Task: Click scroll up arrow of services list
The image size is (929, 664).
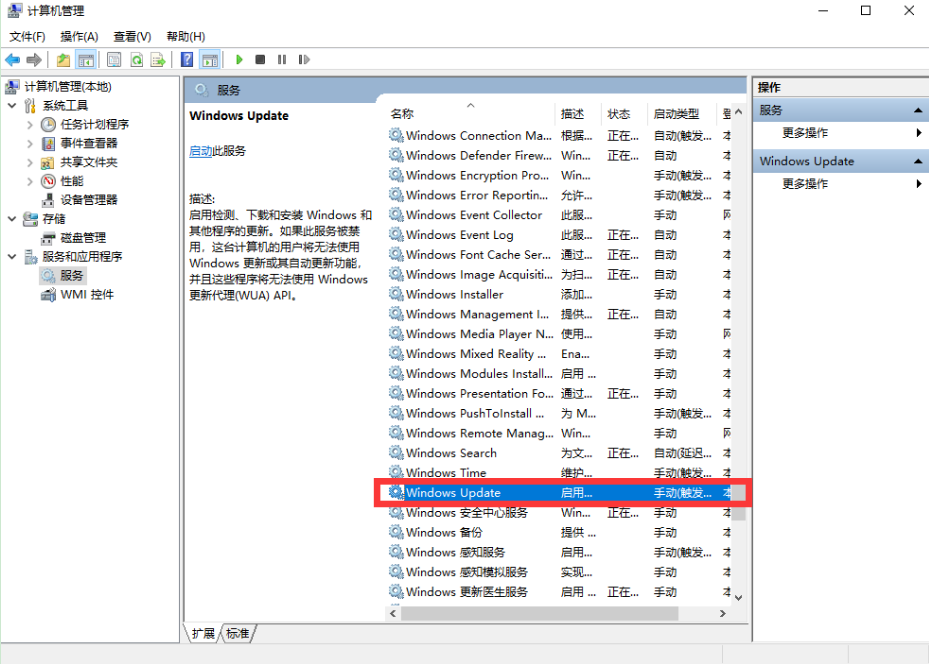Action: [738, 111]
